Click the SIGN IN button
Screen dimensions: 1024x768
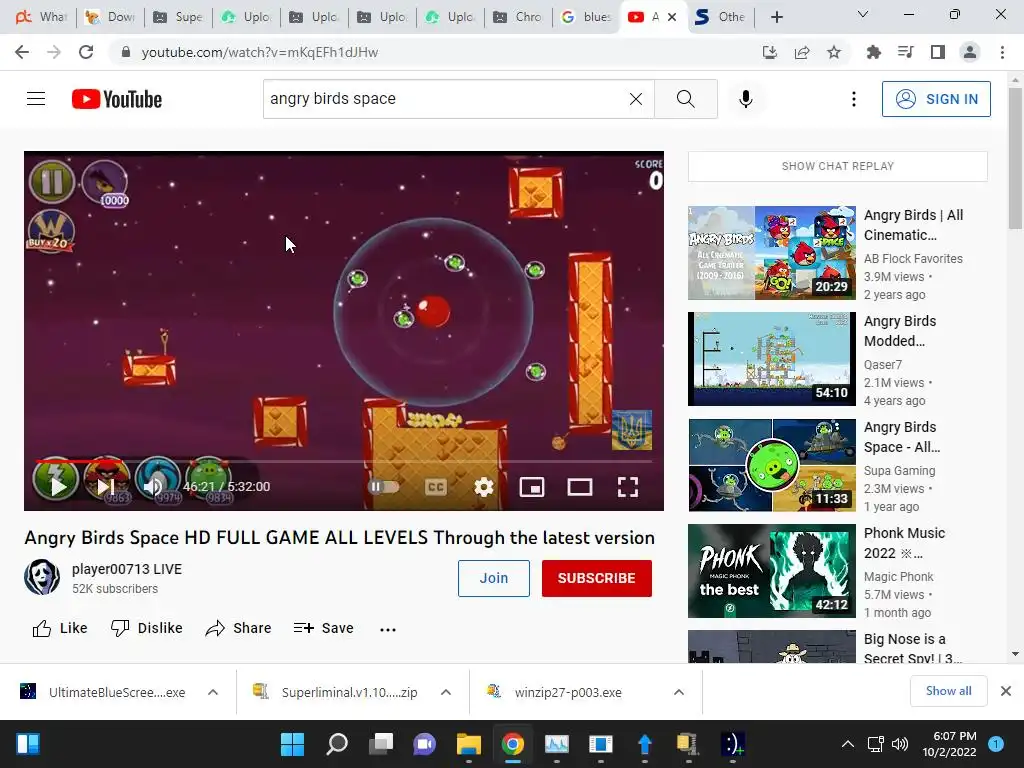[x=936, y=99]
